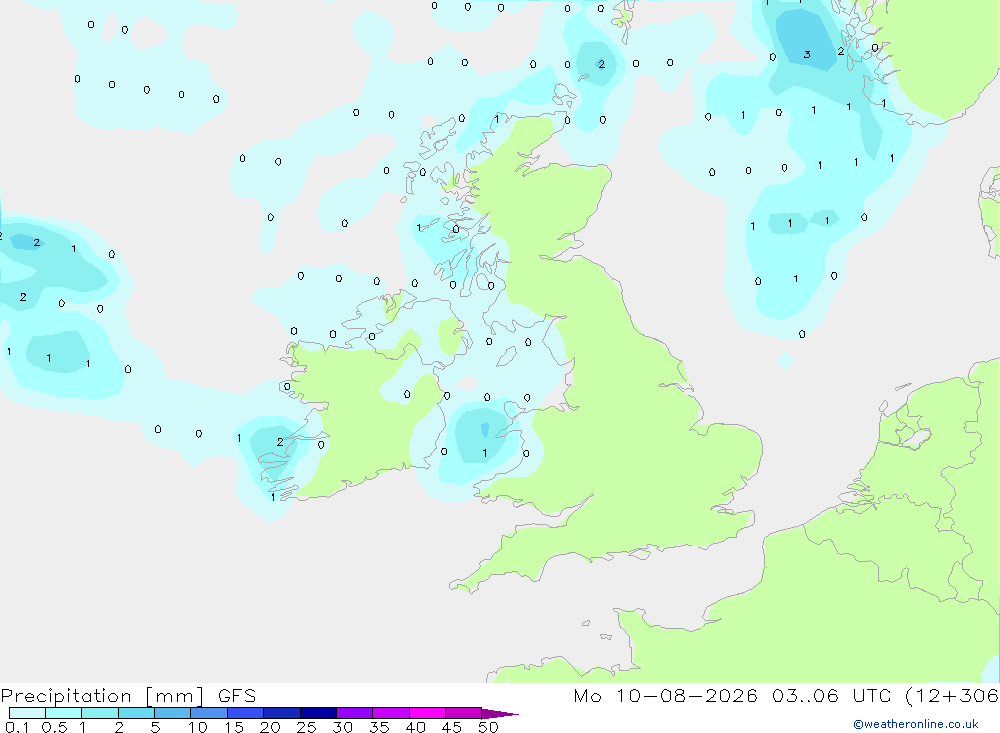Viewport: 1000px width, 733px height.
Task: Pick the 1–2 mm cyan legend segment
Action: coord(100,713)
